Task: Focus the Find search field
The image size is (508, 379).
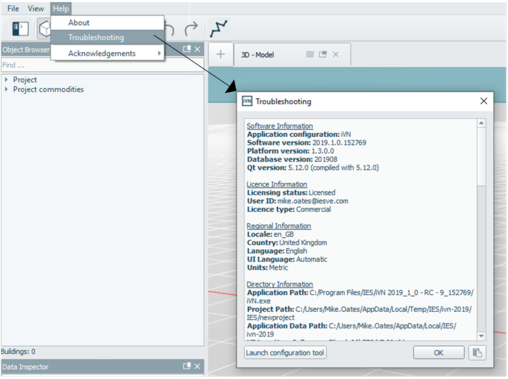Action: [x=102, y=65]
